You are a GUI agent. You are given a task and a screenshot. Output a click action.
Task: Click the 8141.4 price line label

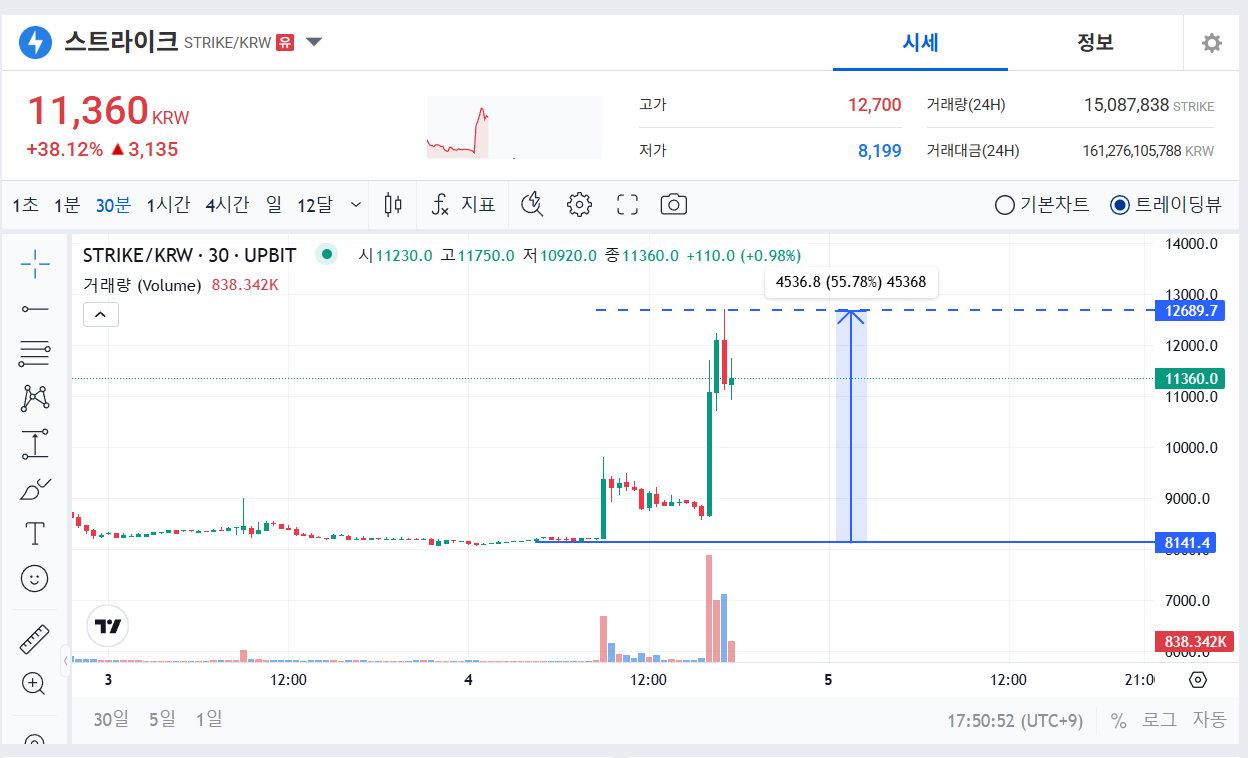tap(1188, 542)
